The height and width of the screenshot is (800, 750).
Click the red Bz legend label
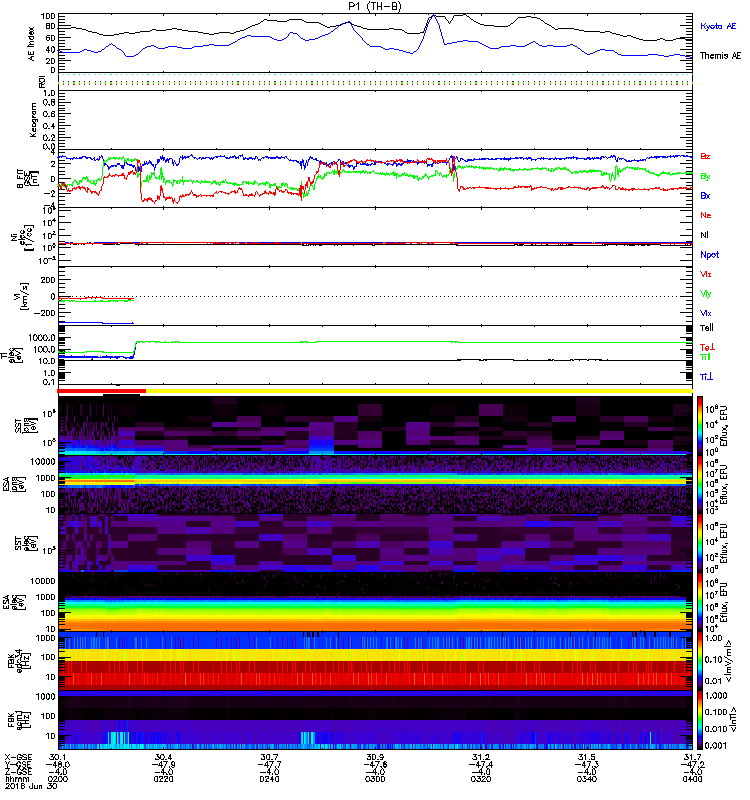(x=705, y=156)
